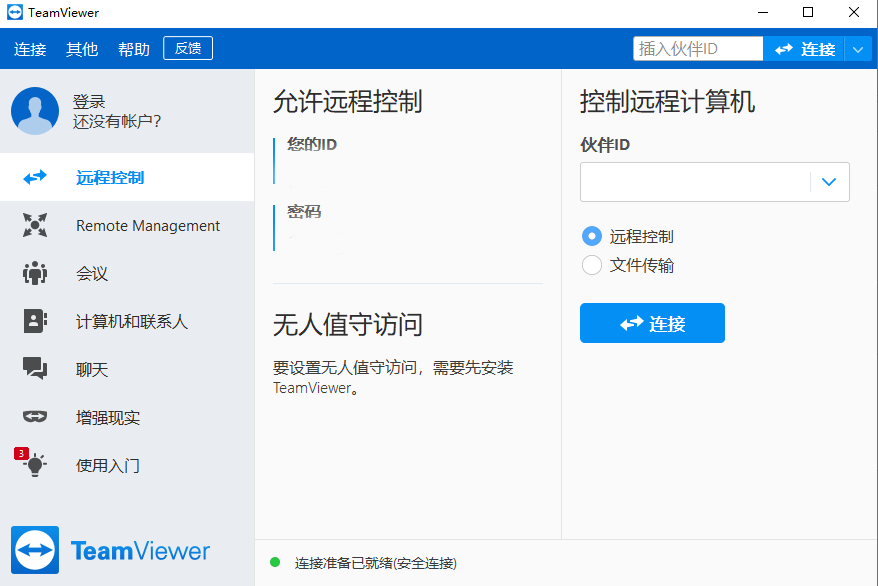Minimize the TeamViewer window
The image size is (878, 586).
click(x=763, y=12)
